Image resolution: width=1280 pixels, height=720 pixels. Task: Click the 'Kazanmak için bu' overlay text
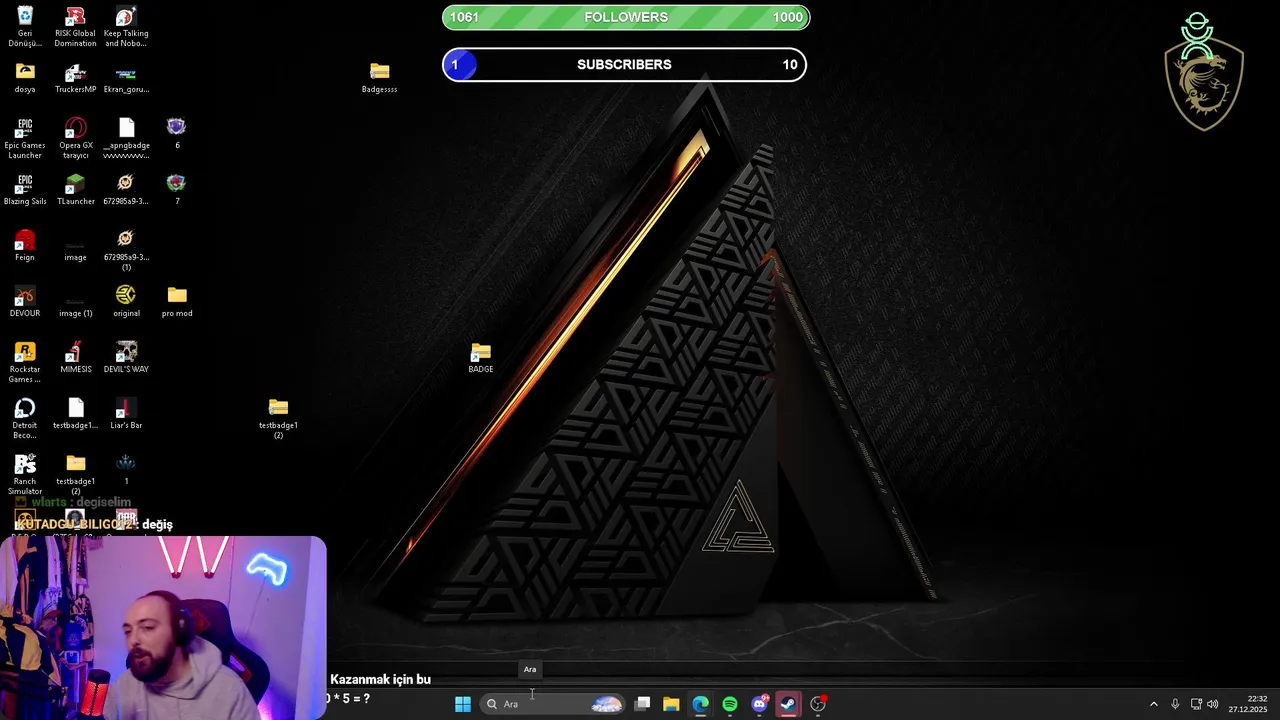[380, 679]
